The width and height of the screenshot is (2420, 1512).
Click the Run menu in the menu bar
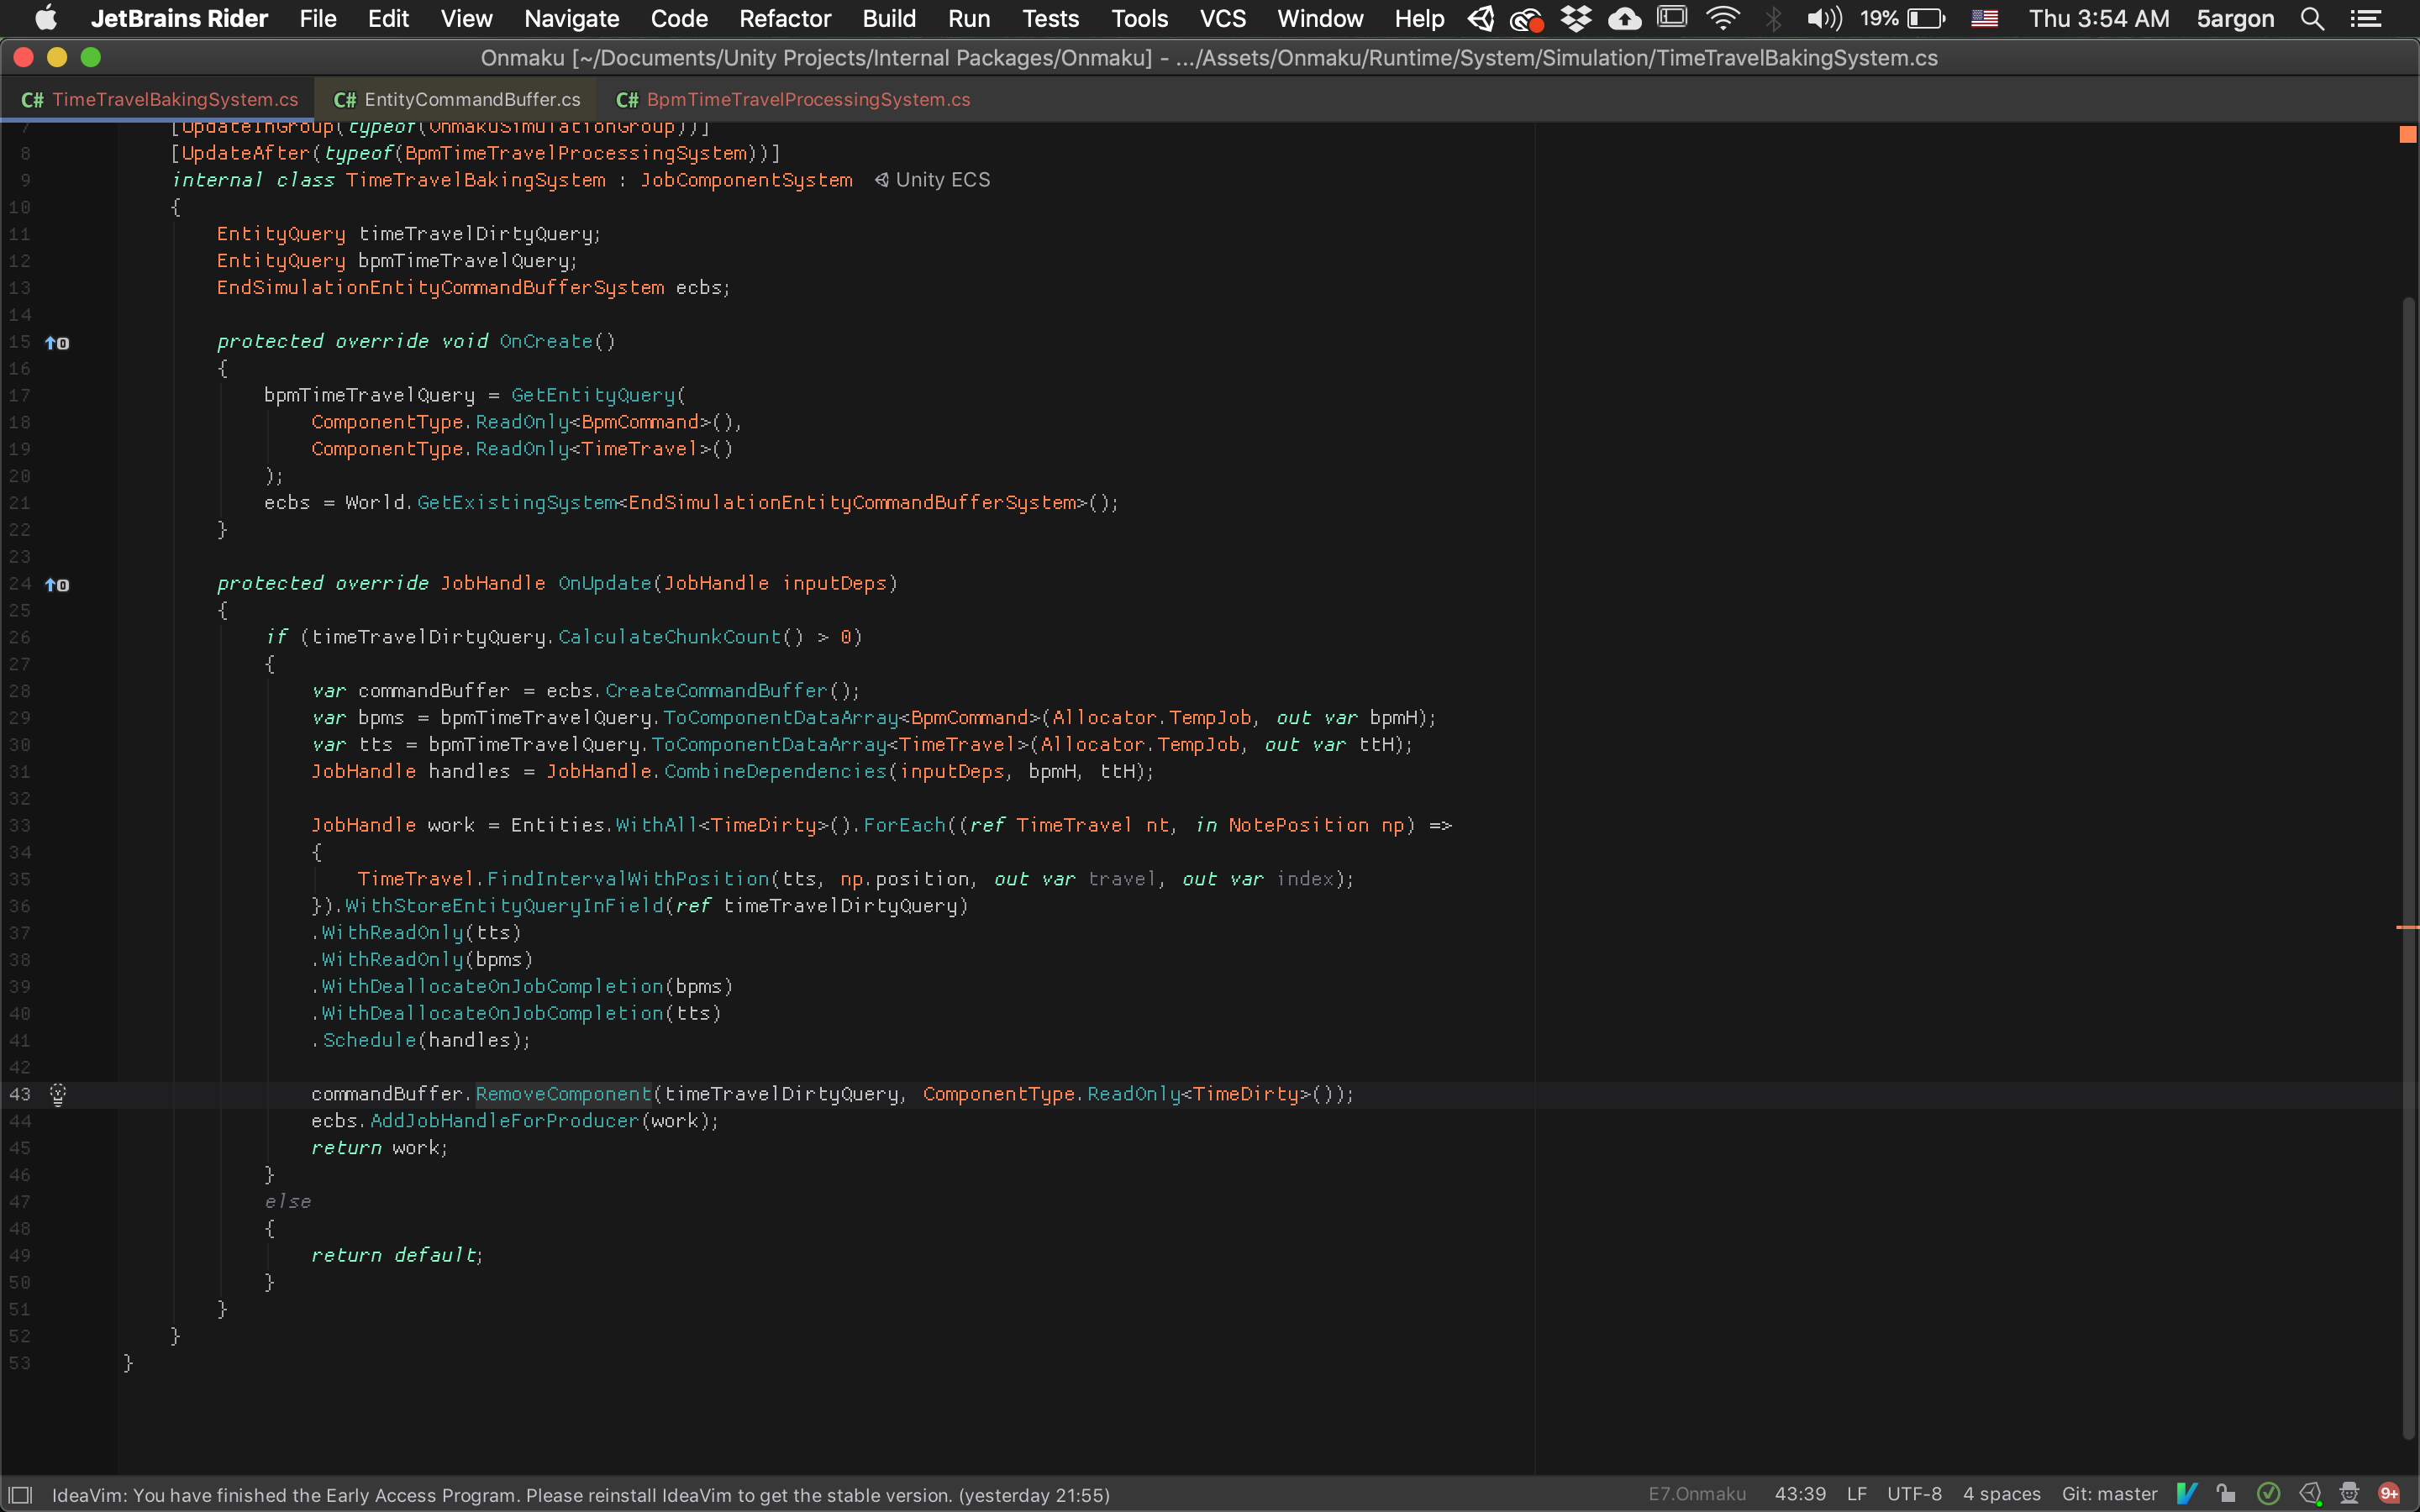(967, 18)
